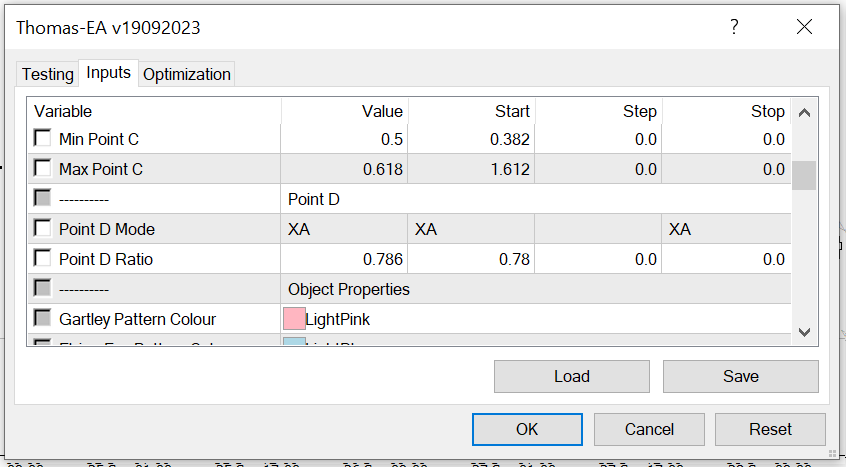Open the Point D Mode value dropdown XA

(x=344, y=229)
